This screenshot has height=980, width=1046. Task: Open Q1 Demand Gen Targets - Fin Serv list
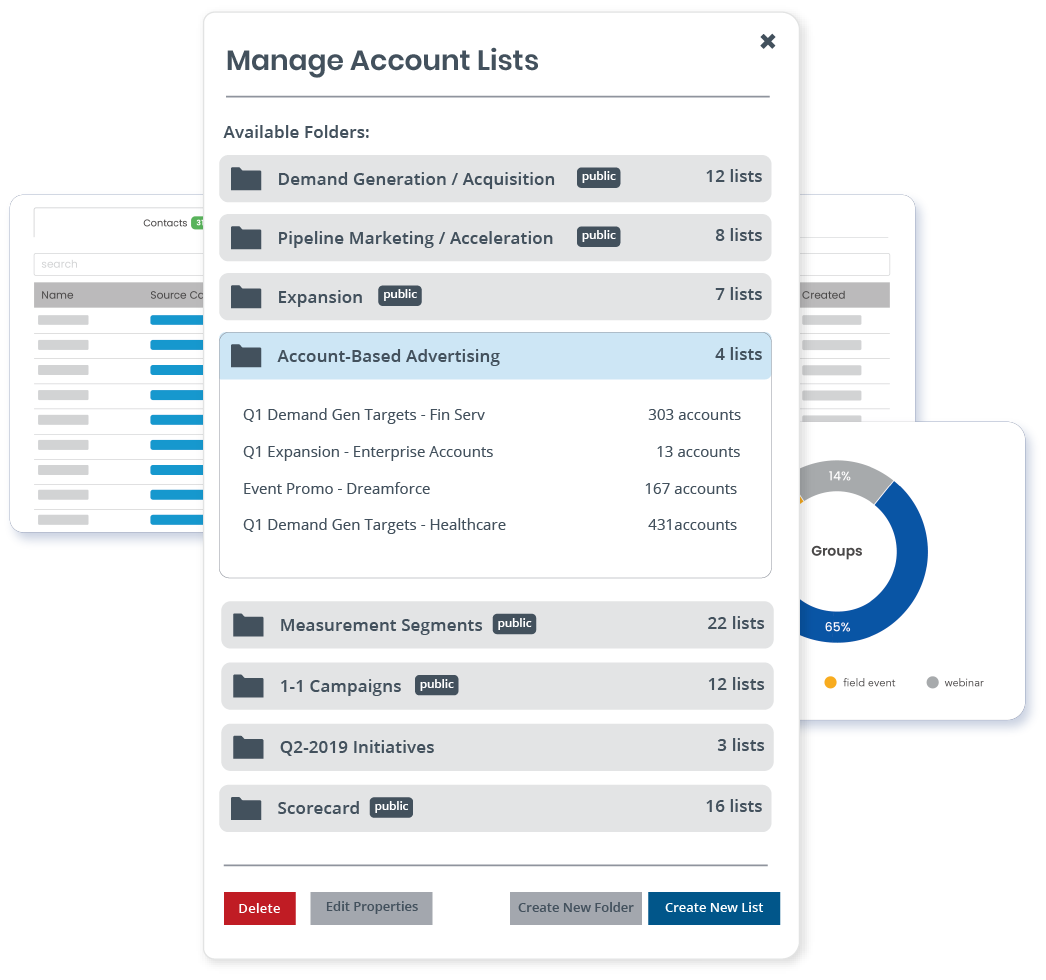coord(364,415)
